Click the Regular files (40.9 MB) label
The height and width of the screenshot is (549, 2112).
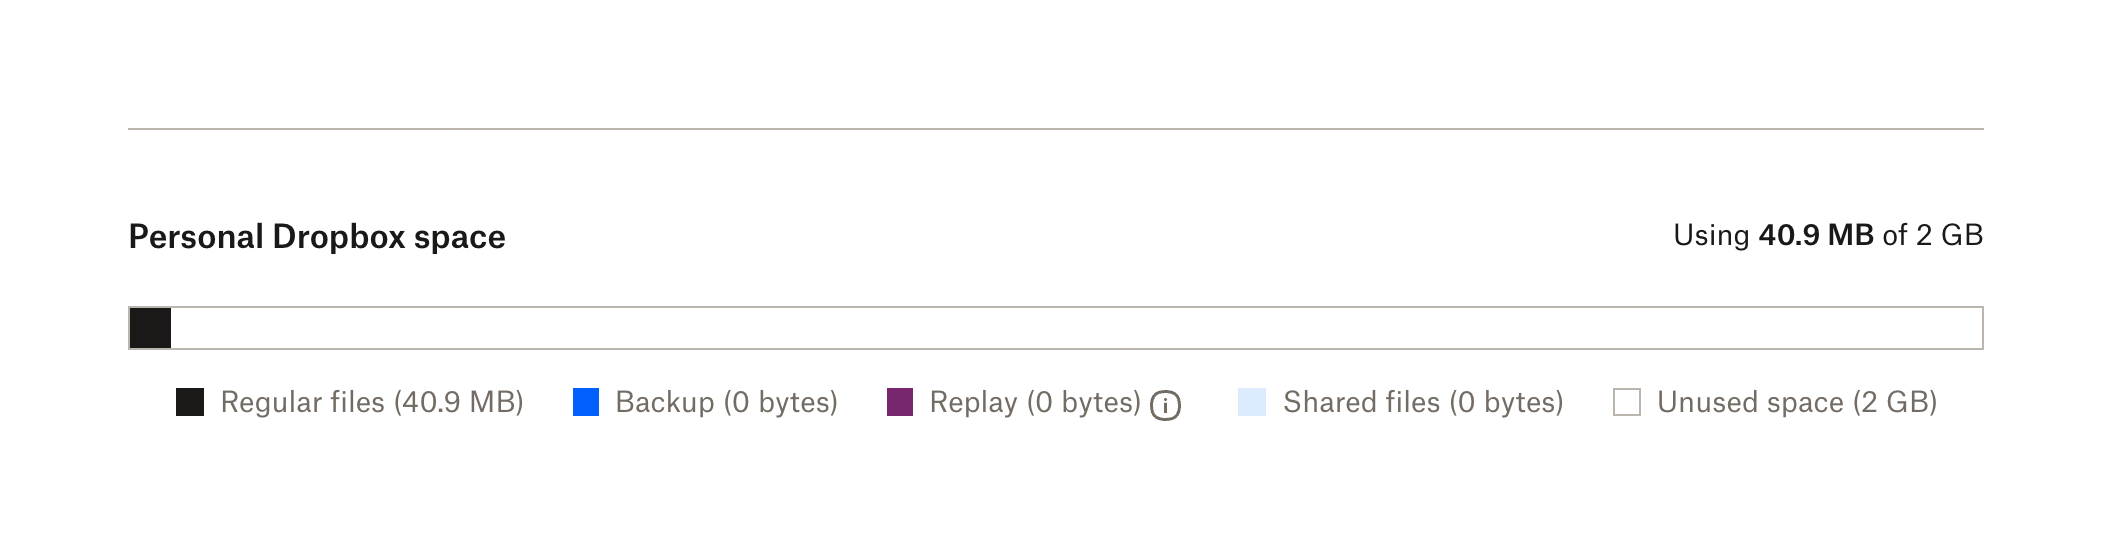tap(372, 402)
